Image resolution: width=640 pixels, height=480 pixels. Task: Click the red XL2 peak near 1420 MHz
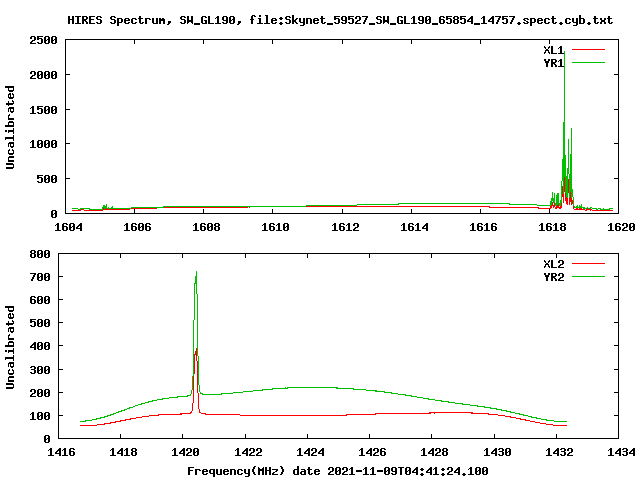coord(196,380)
